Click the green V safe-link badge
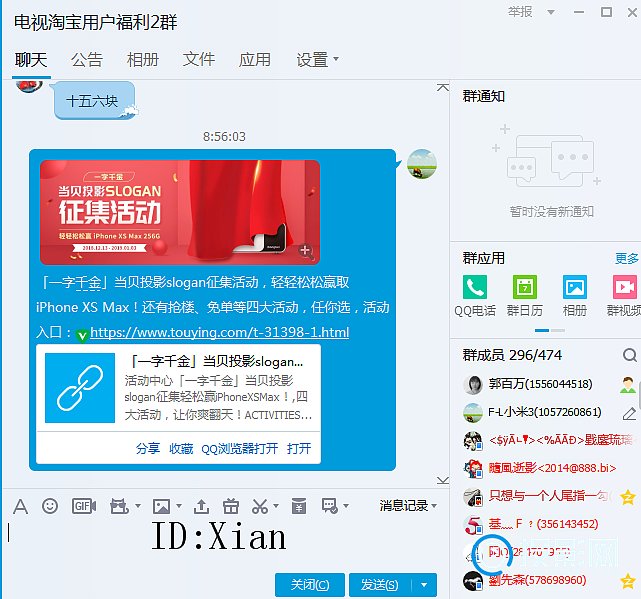Image resolution: width=641 pixels, height=599 pixels. [x=82, y=335]
